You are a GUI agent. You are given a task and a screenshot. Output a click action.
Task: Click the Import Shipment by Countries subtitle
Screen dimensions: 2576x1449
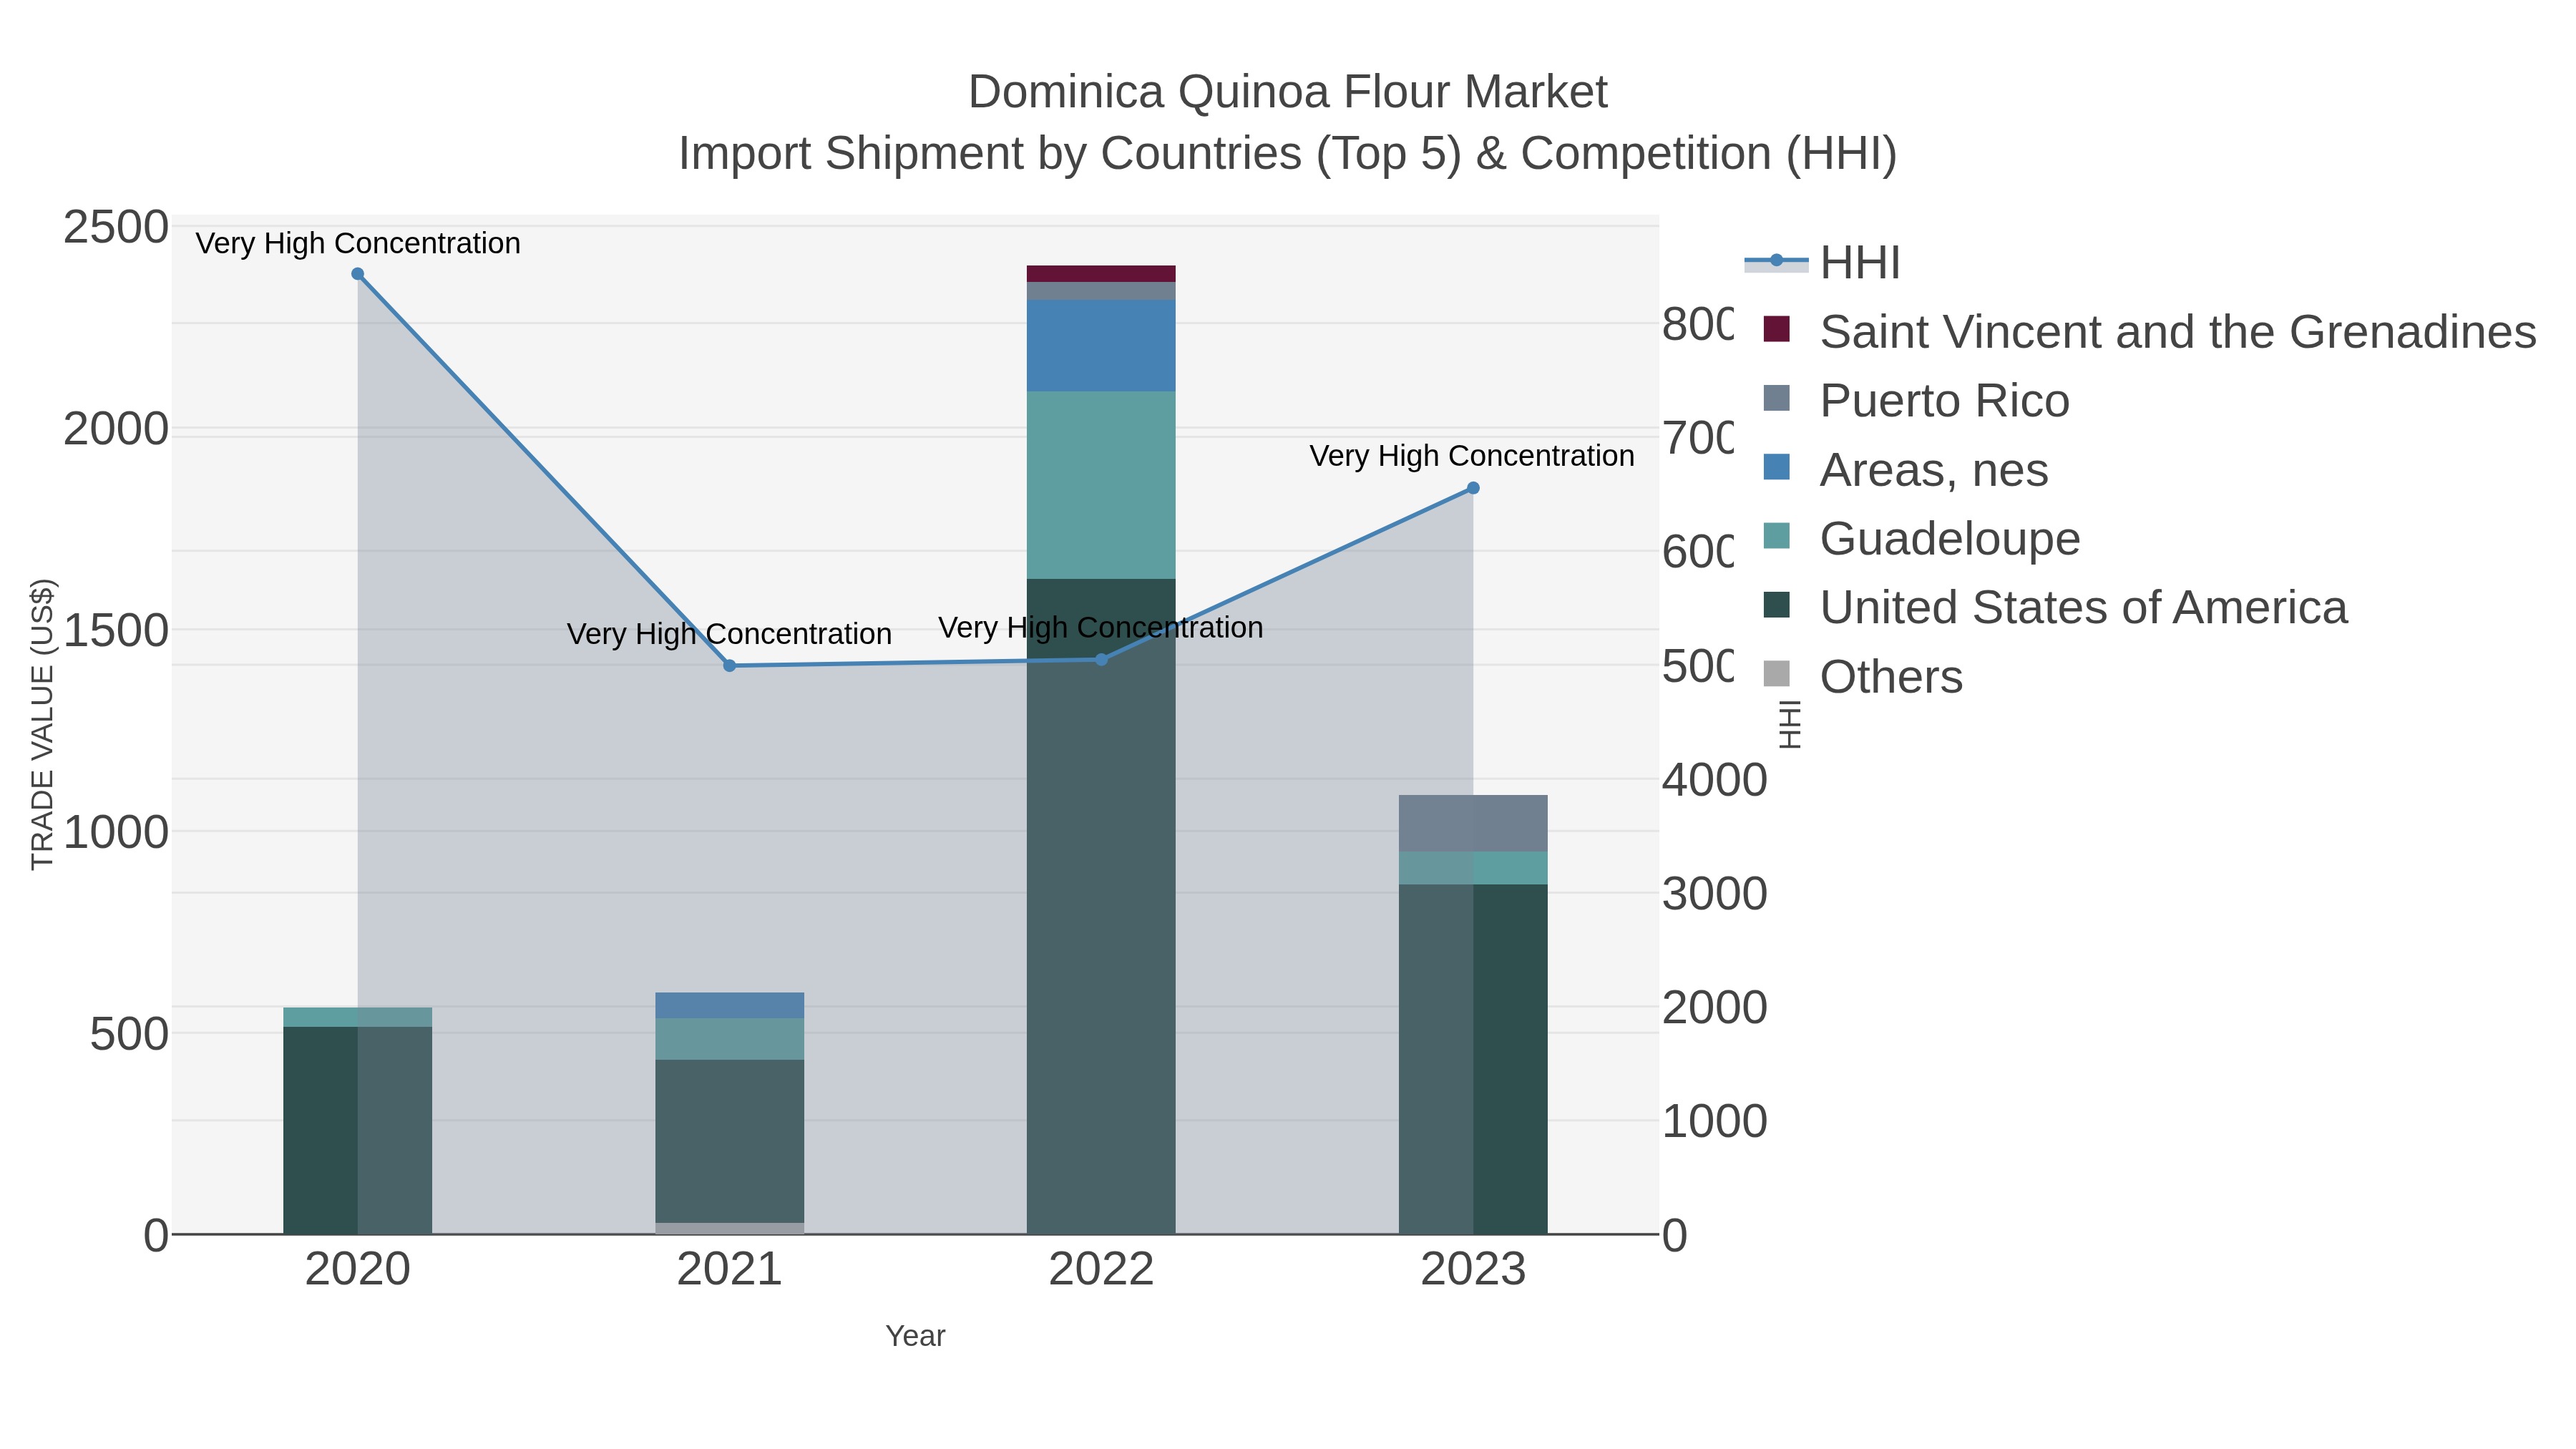(1288, 154)
